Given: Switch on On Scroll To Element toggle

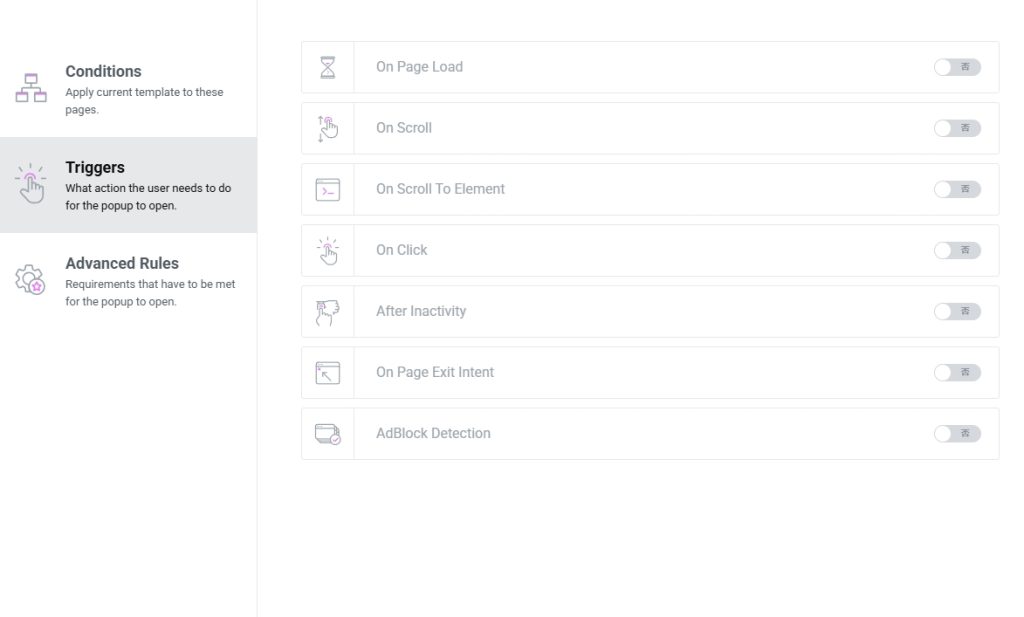Looking at the screenshot, I should coord(957,189).
